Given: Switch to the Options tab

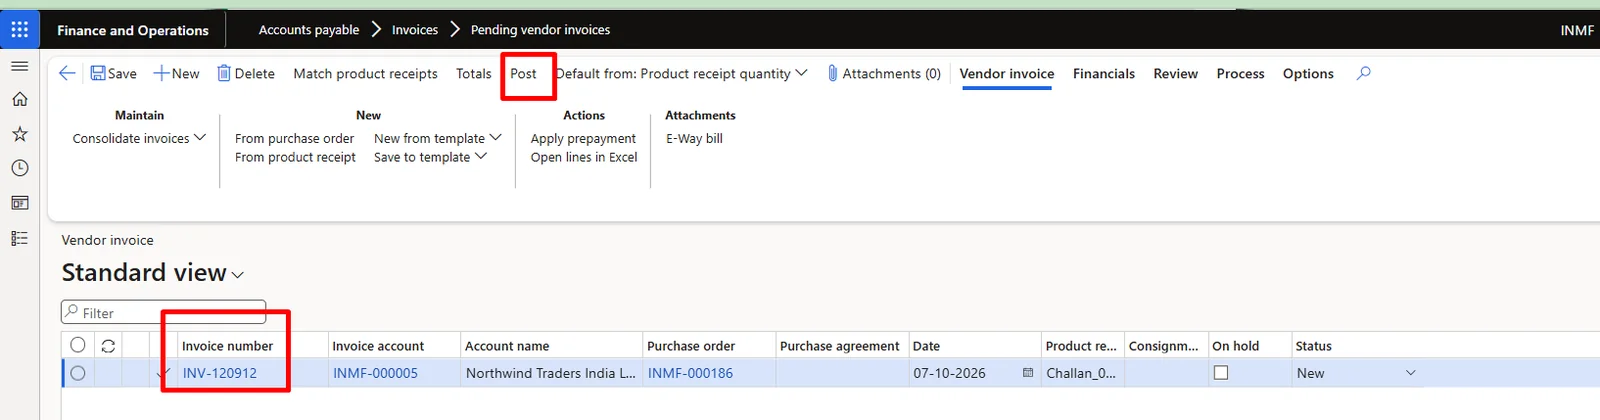Looking at the screenshot, I should coord(1308,73).
